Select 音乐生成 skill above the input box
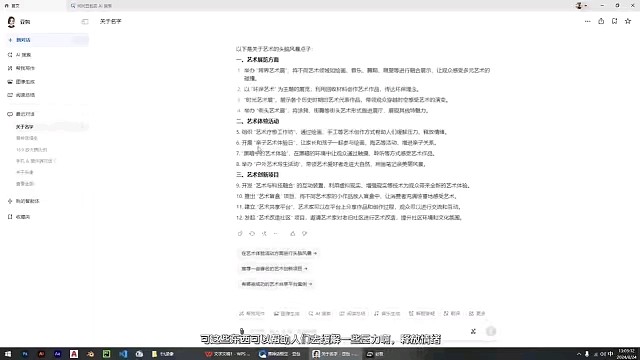Image resolution: width=640 pixels, height=360 pixels. 387,313
